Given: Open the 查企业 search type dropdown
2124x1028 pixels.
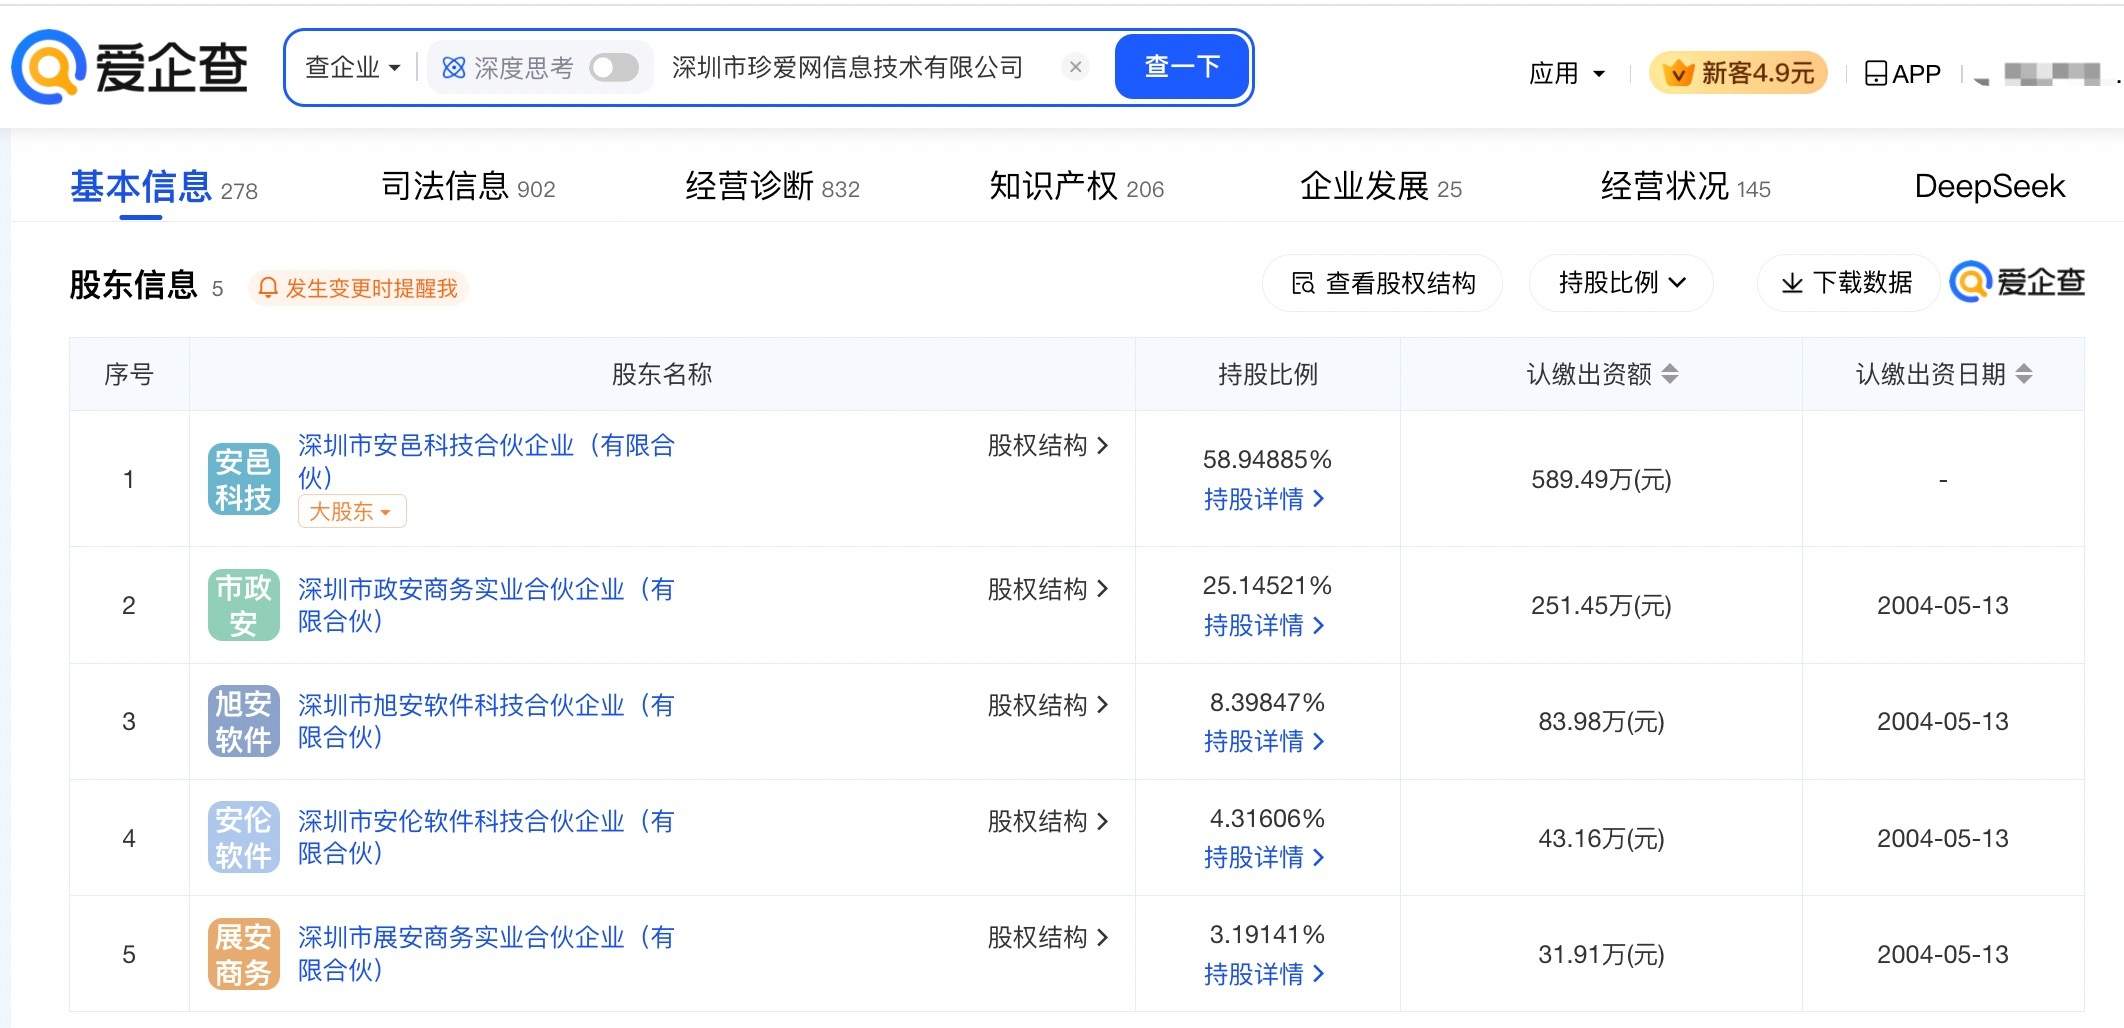Looking at the screenshot, I should coord(352,67).
